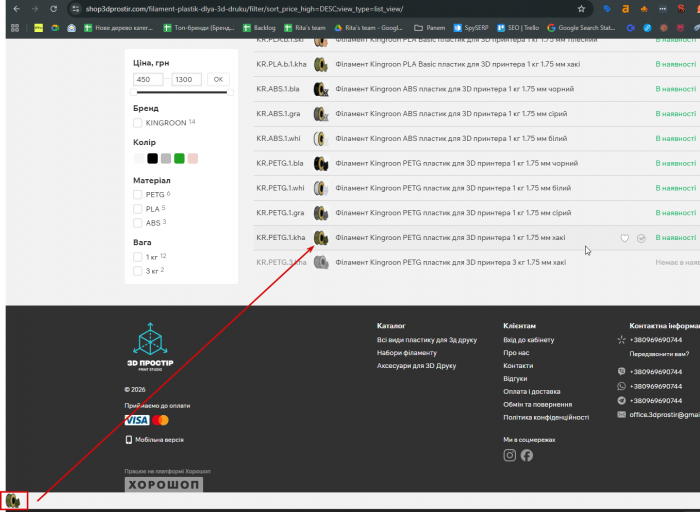Screen dimensions: 700x512
Task: Add KR.PETG.1.kha to comparison check icon
Action: tap(641, 238)
